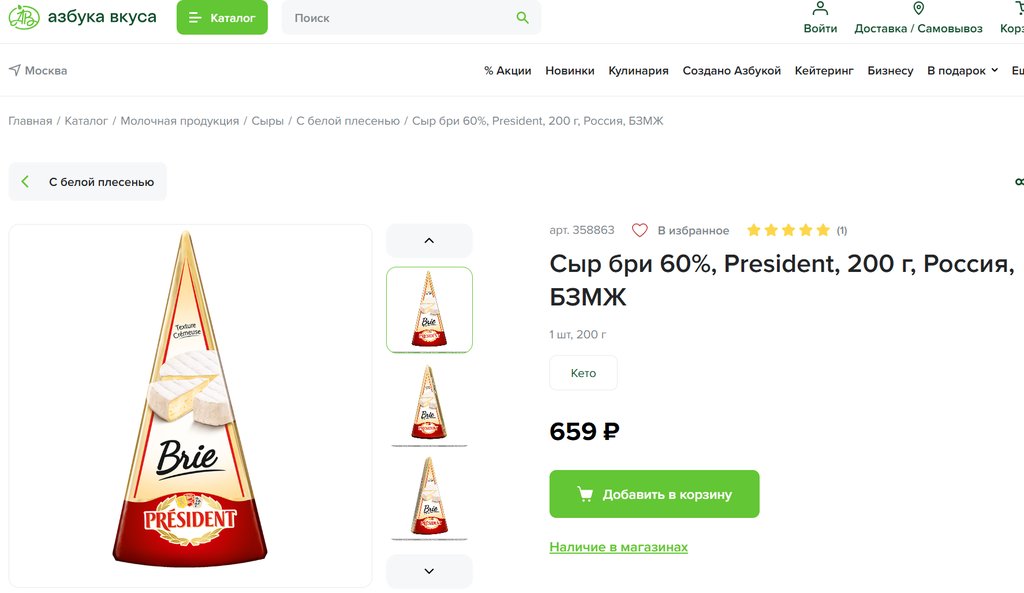
Task: Click into the Поиск search field
Action: click(x=400, y=18)
